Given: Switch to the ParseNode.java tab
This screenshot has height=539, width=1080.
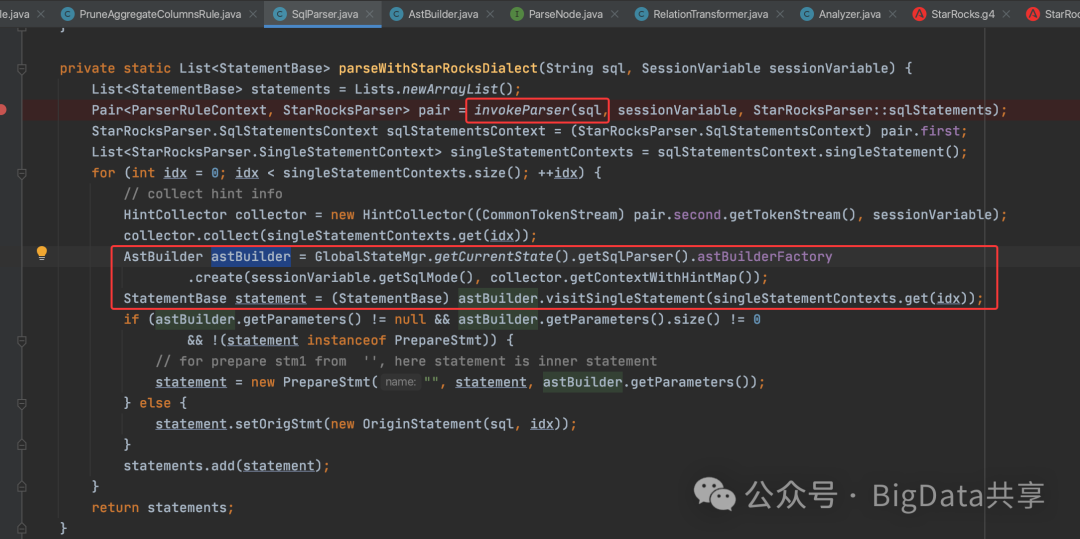Looking at the screenshot, I should (564, 13).
